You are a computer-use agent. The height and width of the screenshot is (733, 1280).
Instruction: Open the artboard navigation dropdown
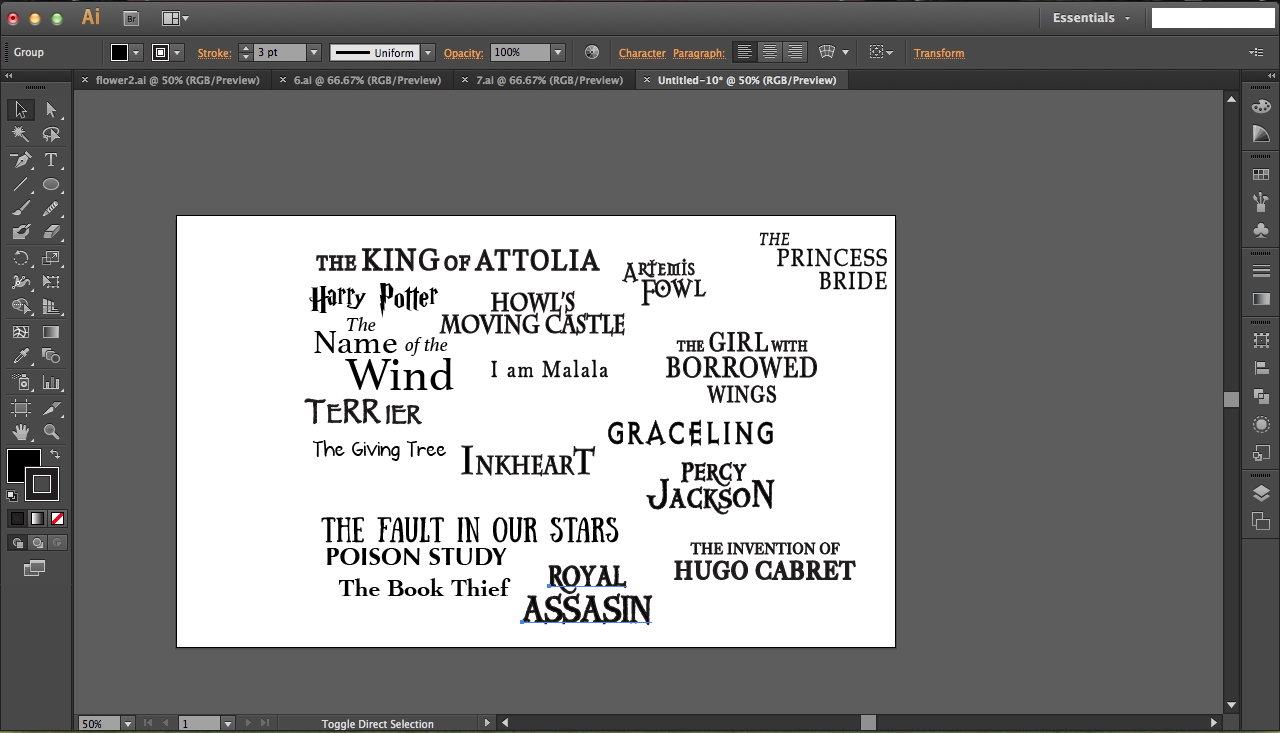pyautogui.click(x=227, y=723)
